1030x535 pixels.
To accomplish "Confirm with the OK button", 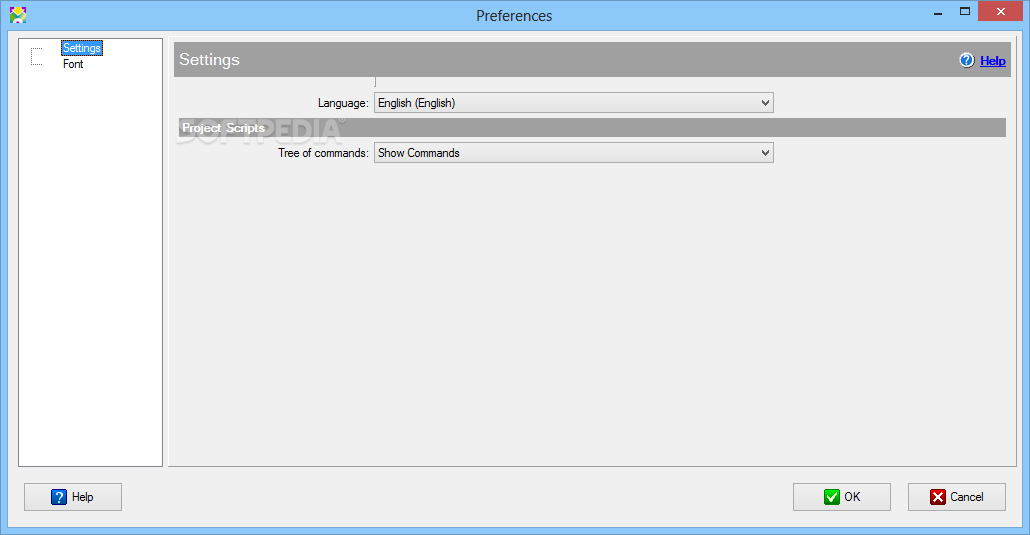I will (841, 497).
